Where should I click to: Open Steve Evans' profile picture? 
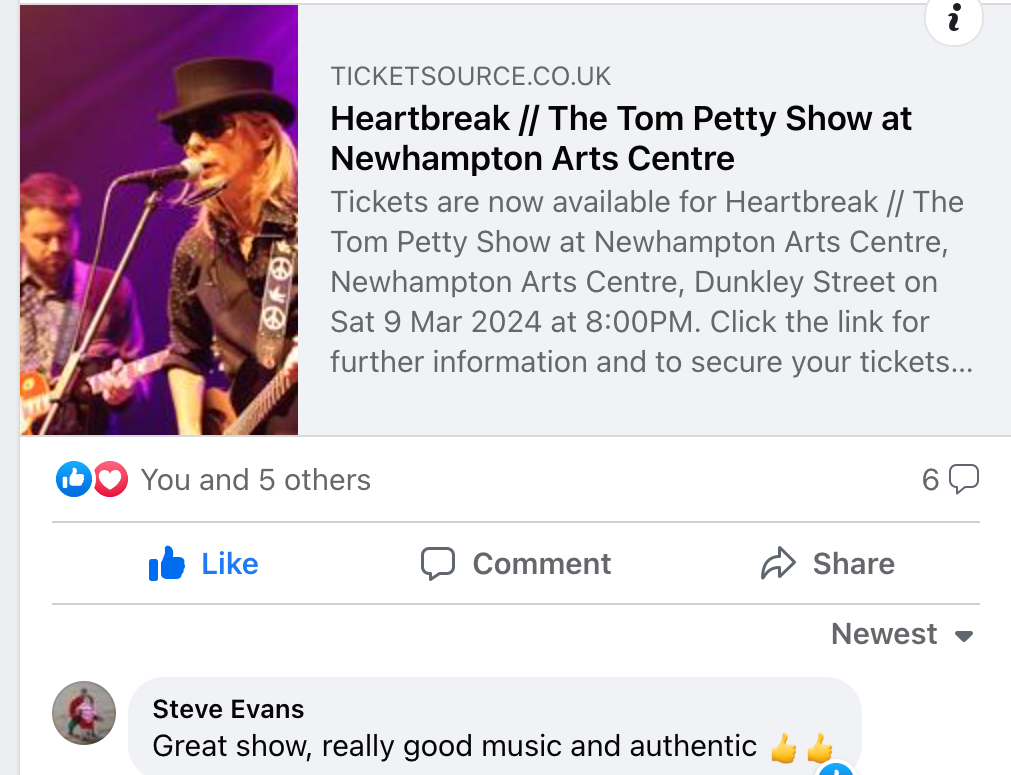tap(84, 713)
